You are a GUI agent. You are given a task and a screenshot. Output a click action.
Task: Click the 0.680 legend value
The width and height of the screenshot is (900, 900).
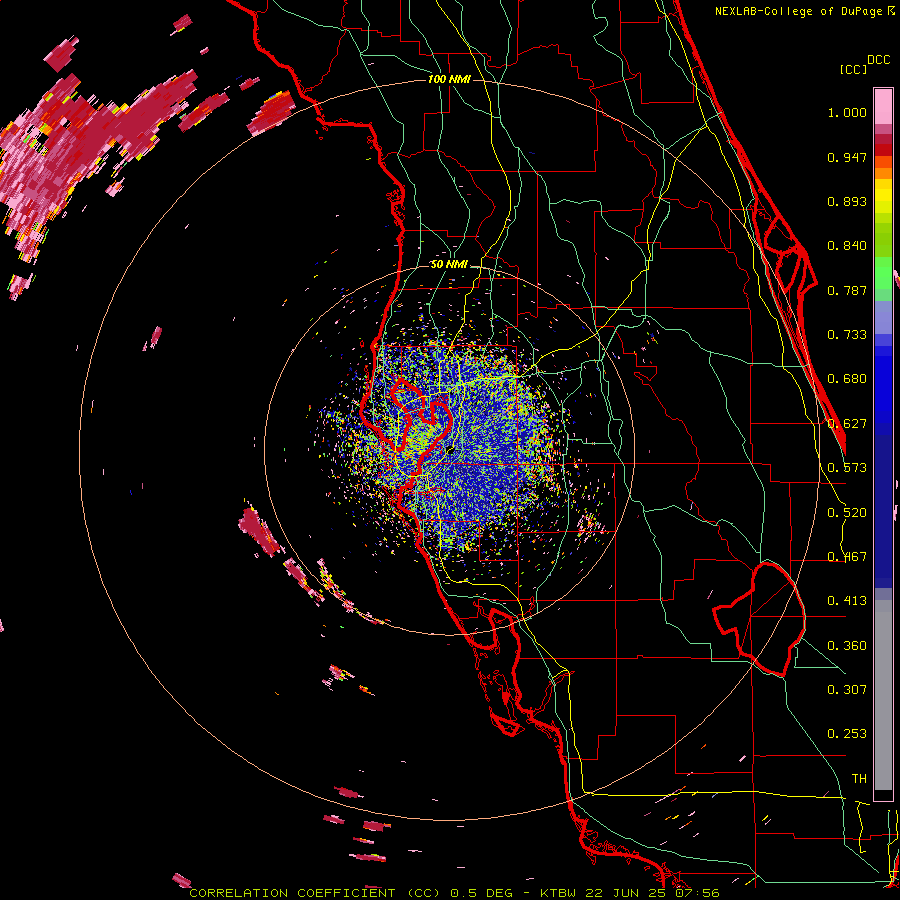coord(847,379)
